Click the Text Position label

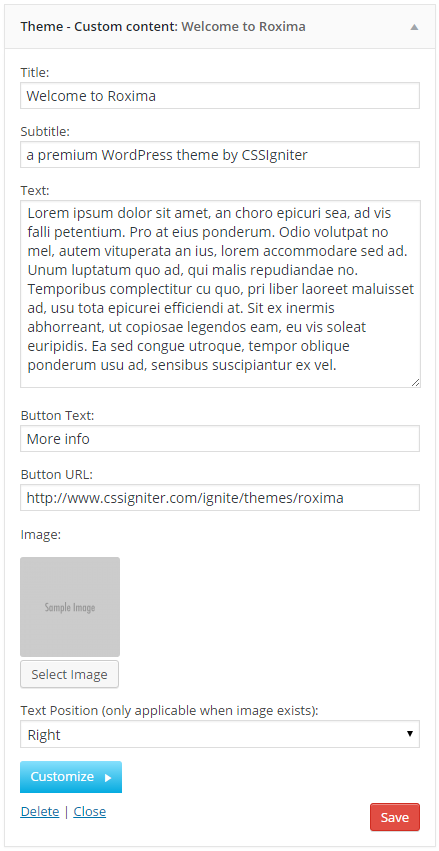click(x=169, y=710)
